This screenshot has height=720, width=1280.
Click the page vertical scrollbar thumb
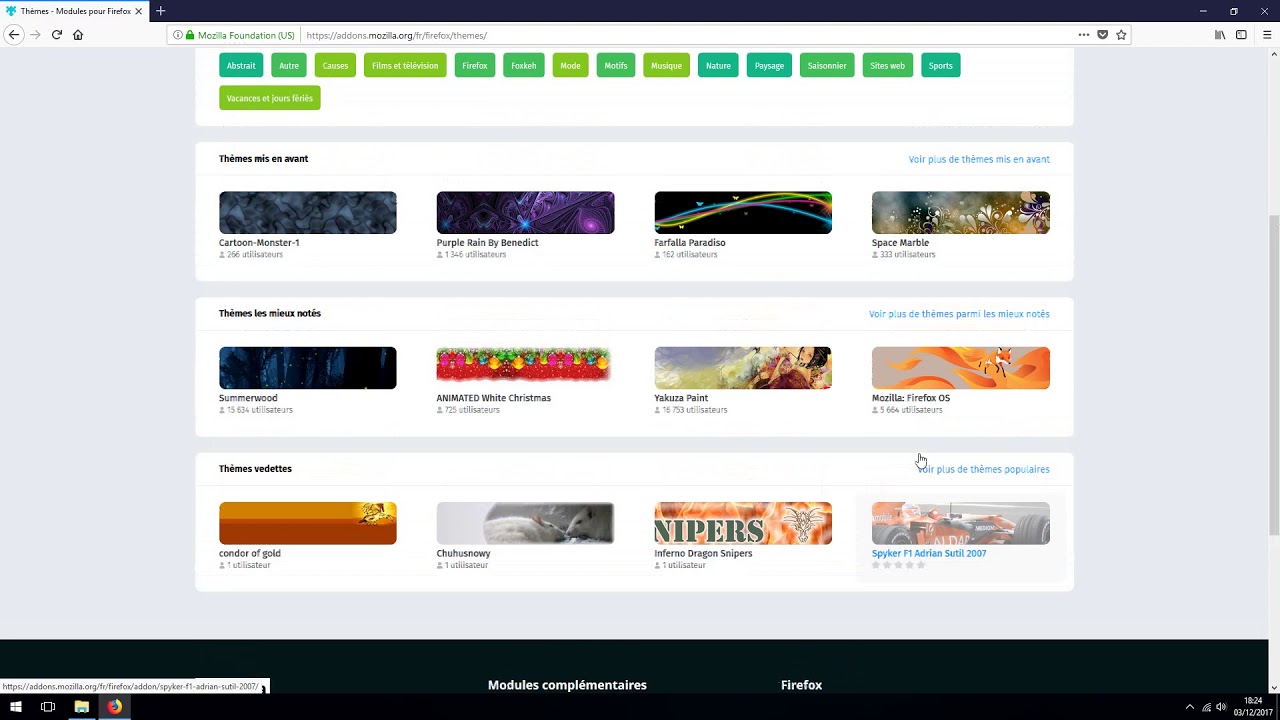1273,375
